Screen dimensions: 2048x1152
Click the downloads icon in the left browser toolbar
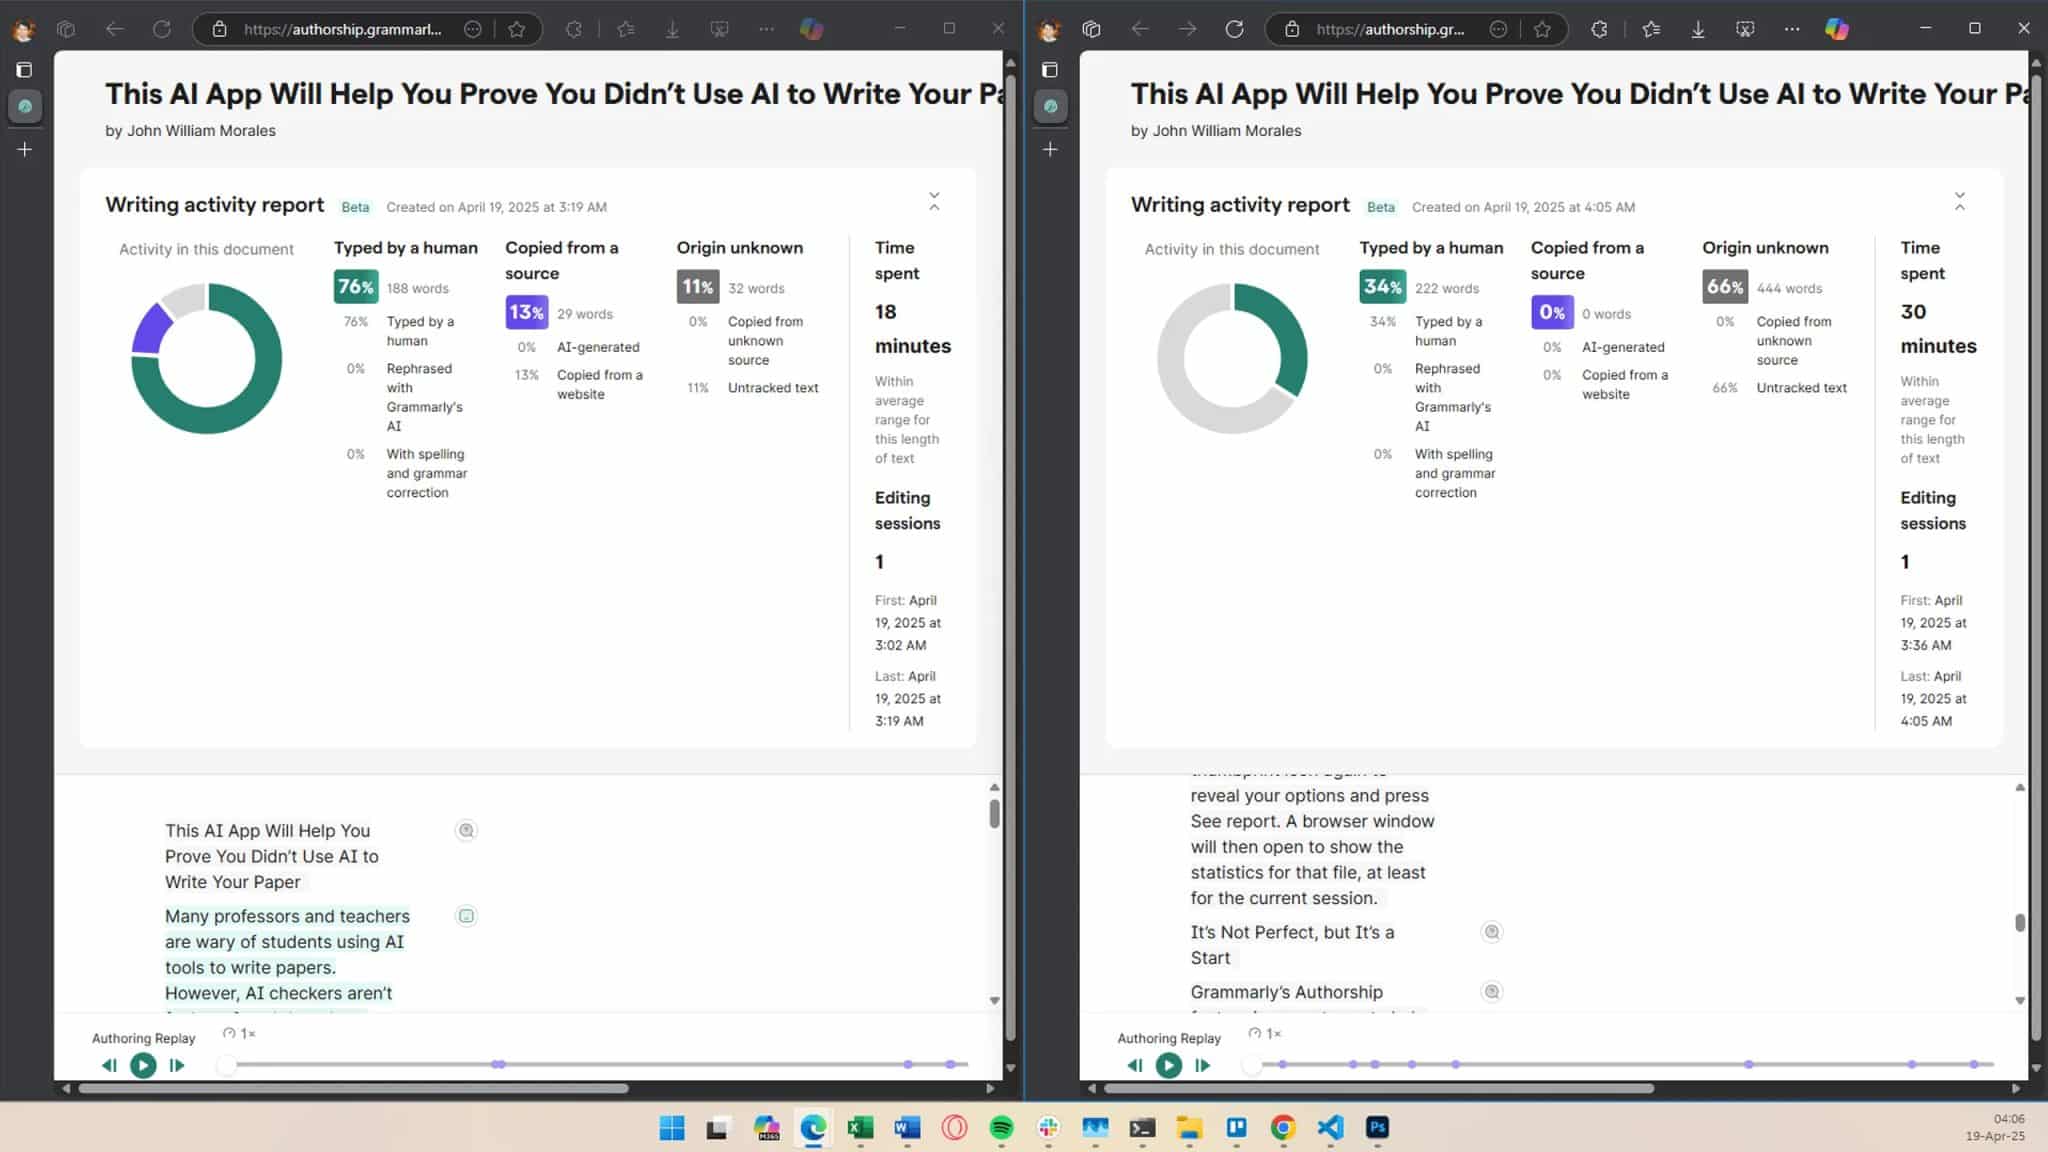click(x=672, y=29)
